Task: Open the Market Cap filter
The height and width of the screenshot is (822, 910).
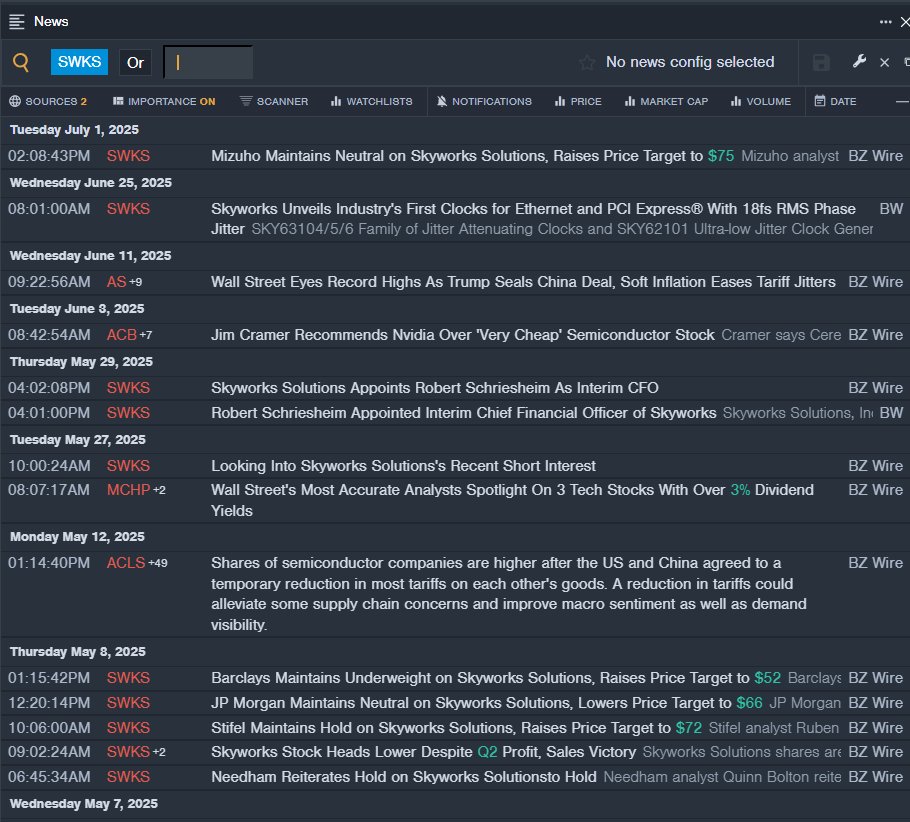Action: tap(666, 101)
